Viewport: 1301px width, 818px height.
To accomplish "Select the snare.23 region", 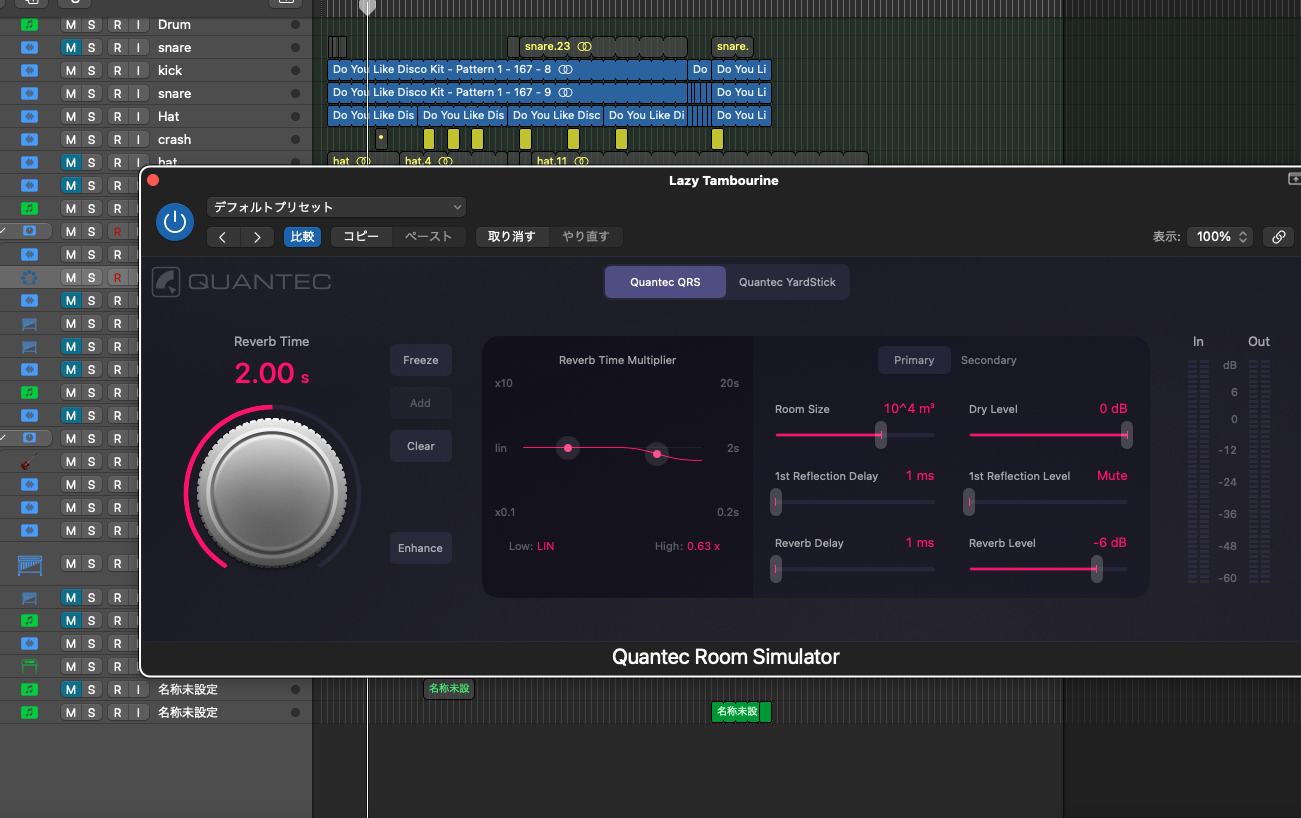I will point(603,47).
